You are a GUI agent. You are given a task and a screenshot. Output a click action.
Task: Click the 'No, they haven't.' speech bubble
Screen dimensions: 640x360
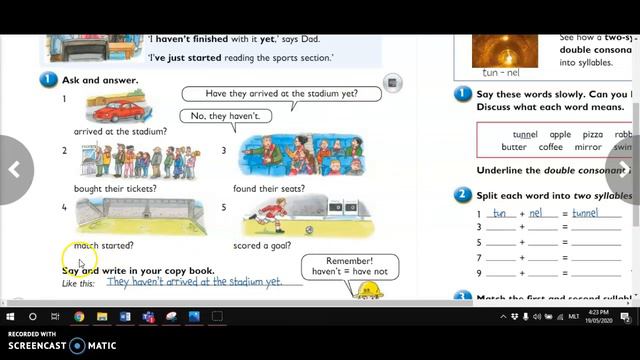coord(225,116)
